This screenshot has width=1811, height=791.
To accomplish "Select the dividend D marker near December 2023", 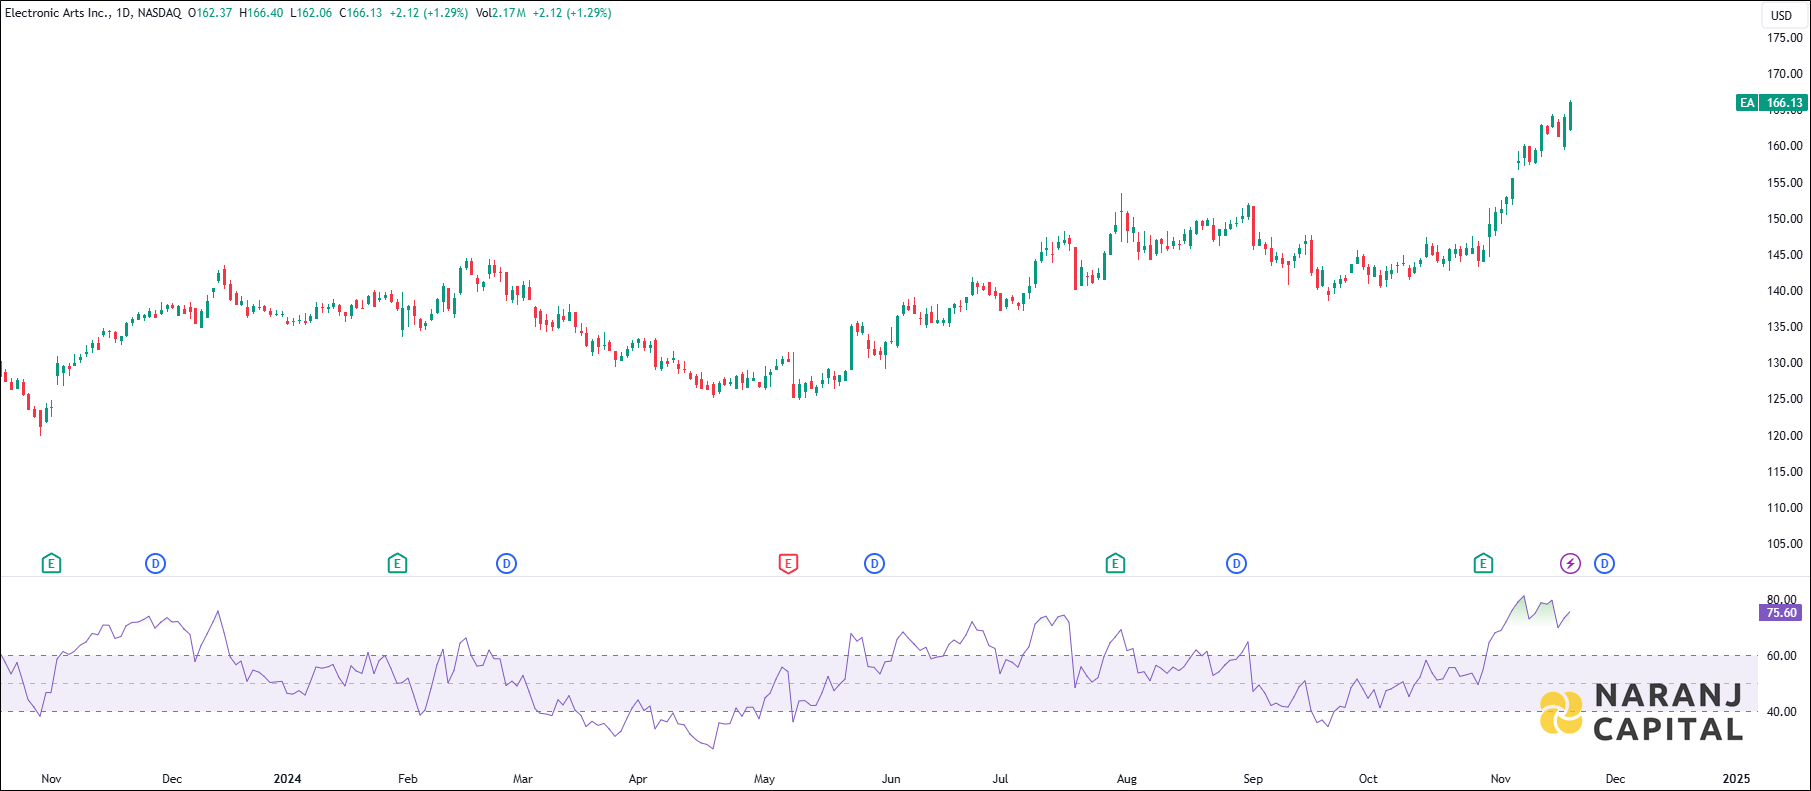I will click(155, 564).
